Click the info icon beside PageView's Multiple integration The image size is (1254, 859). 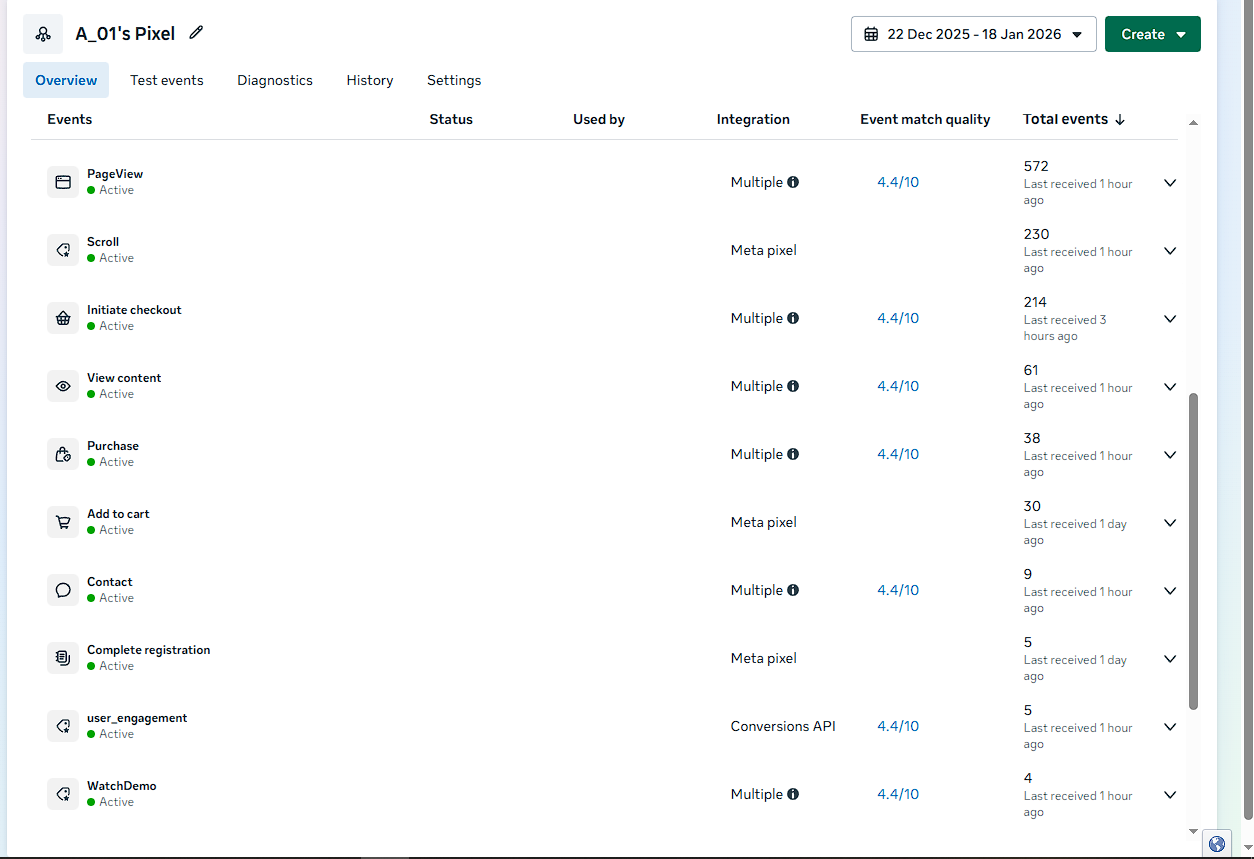point(793,182)
